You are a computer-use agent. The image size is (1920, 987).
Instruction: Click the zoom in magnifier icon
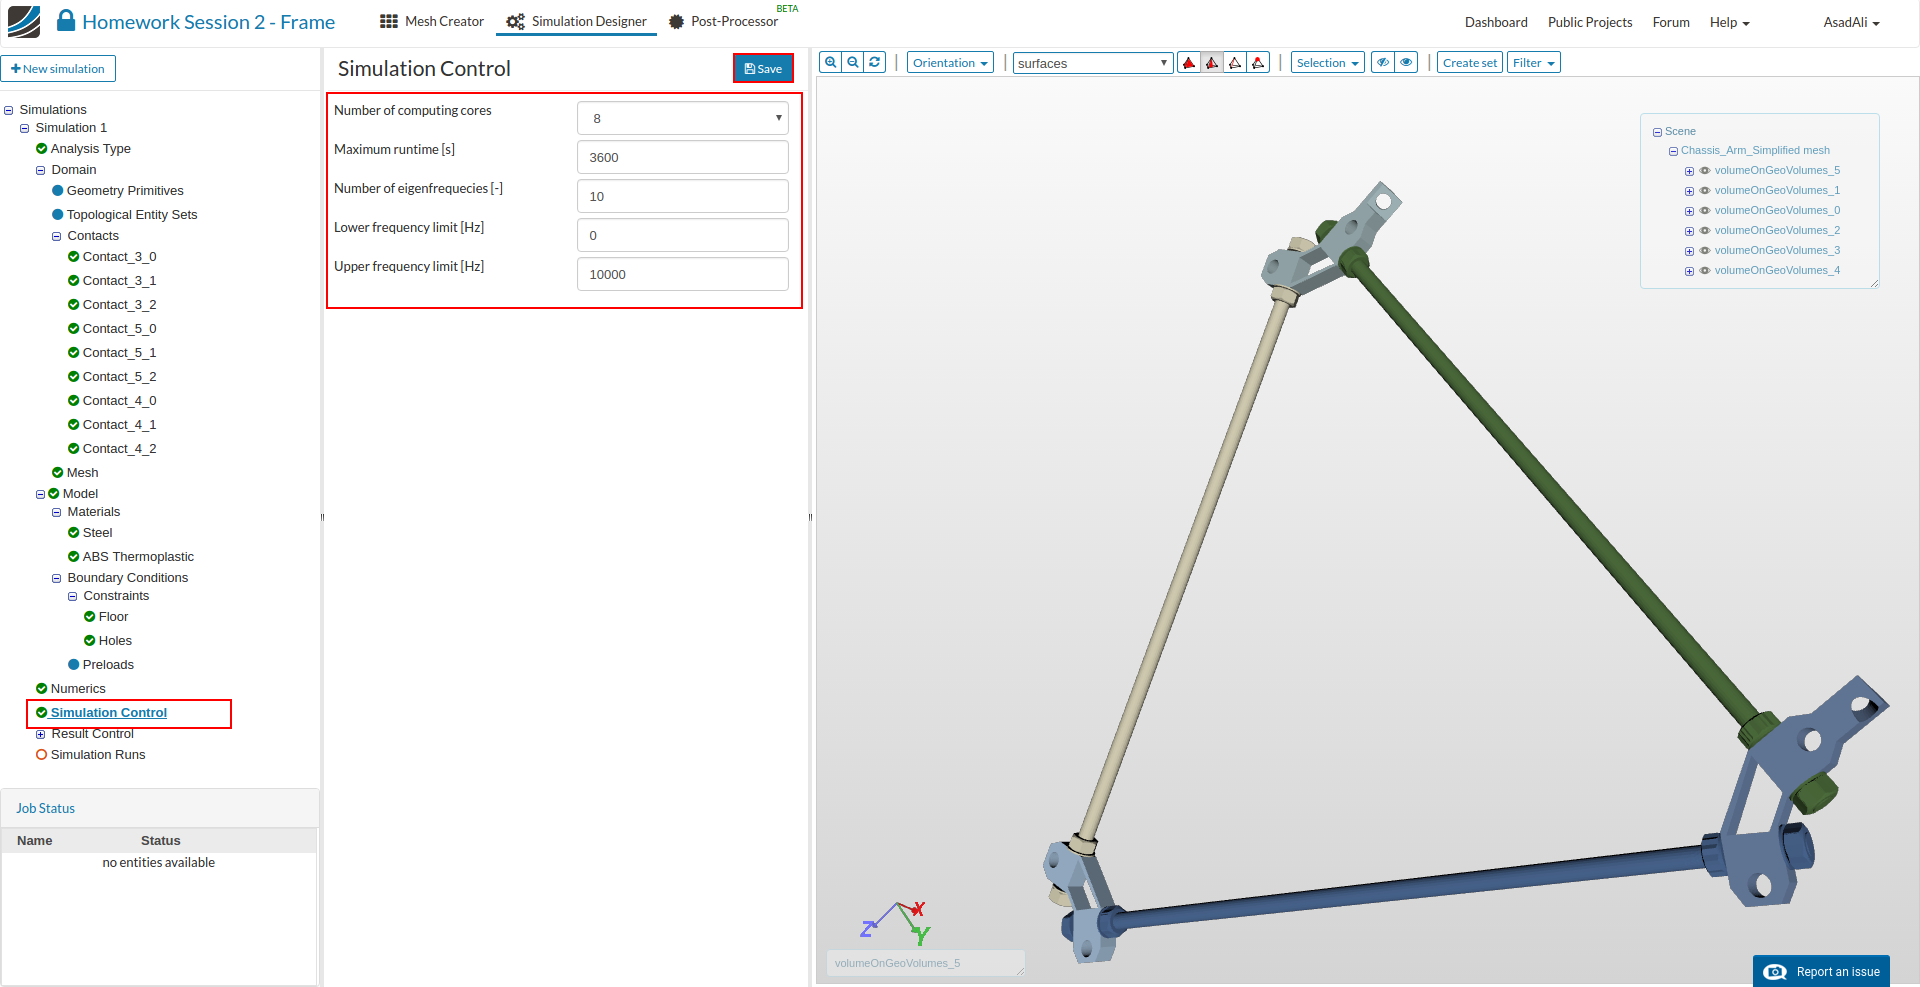[830, 62]
